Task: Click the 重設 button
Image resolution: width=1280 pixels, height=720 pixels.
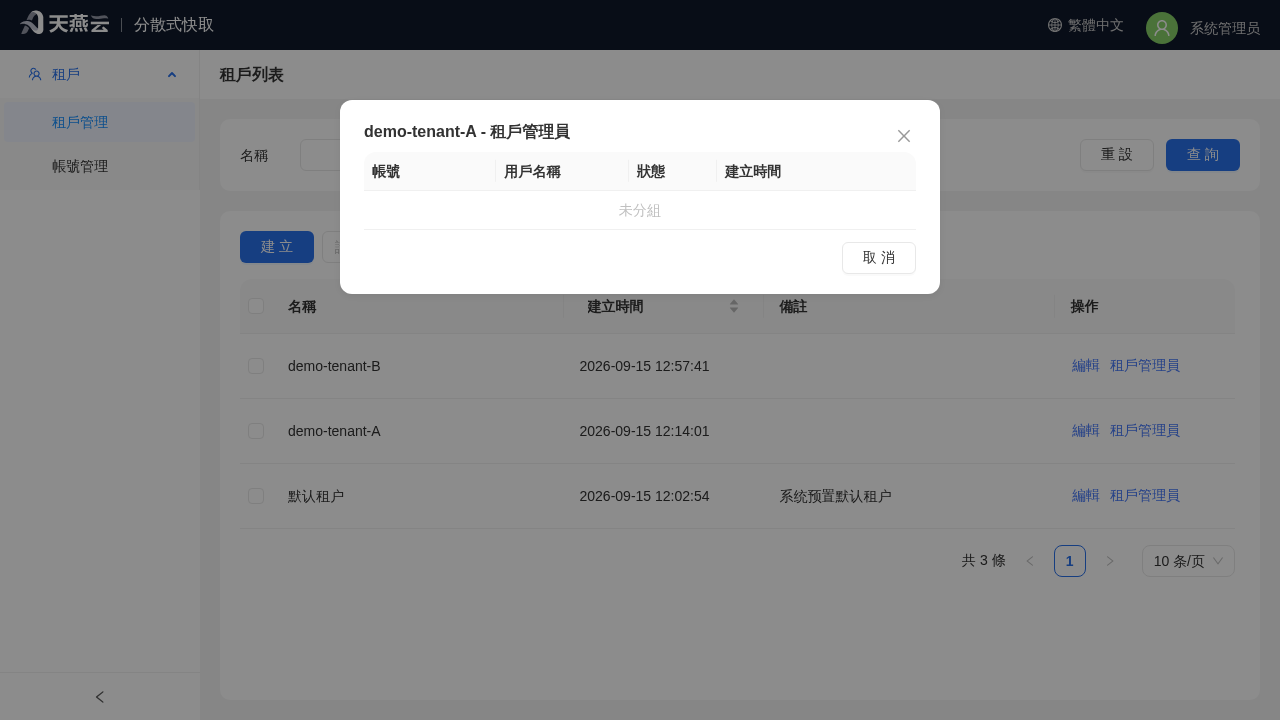Action: [1117, 155]
